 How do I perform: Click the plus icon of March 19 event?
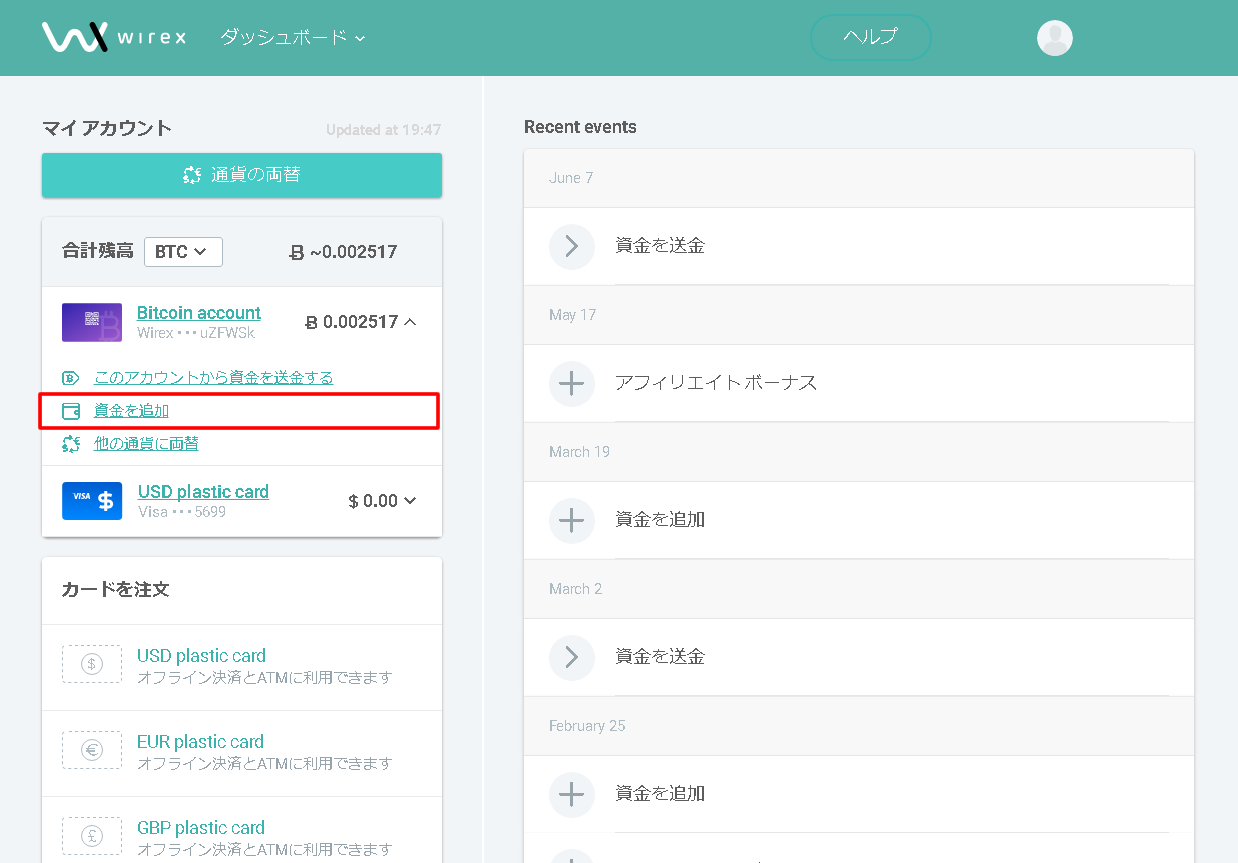point(572,520)
